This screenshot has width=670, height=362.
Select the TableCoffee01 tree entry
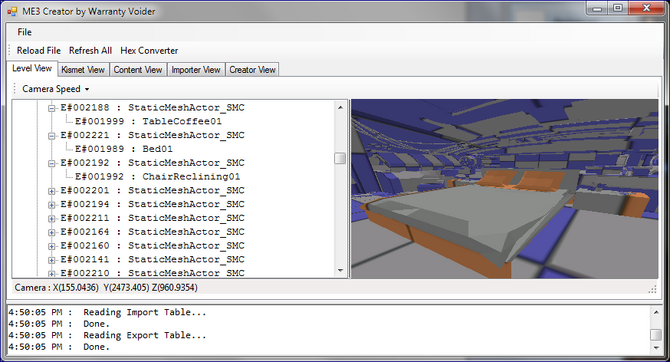click(148, 121)
